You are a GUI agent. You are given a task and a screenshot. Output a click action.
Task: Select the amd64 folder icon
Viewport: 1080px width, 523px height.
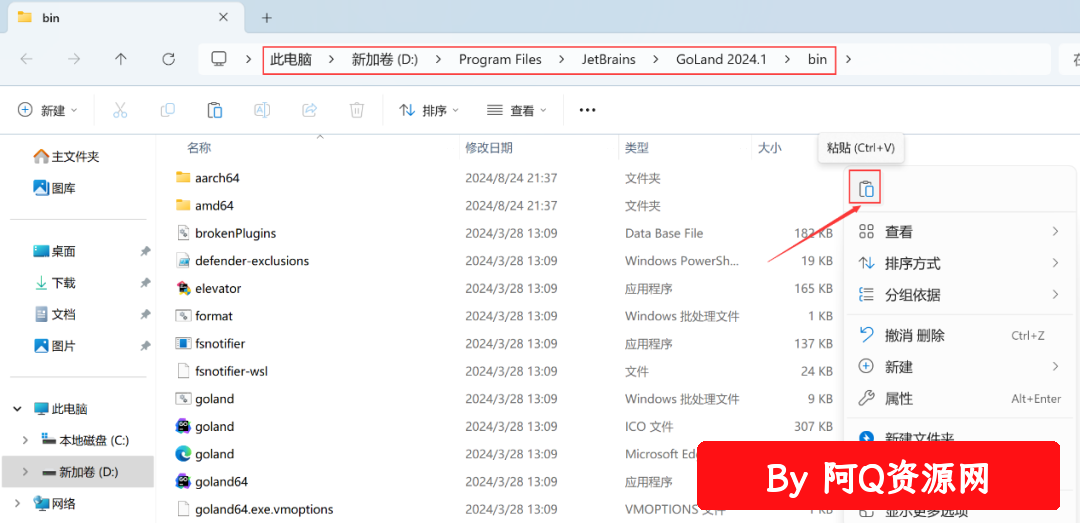pyautogui.click(x=183, y=205)
